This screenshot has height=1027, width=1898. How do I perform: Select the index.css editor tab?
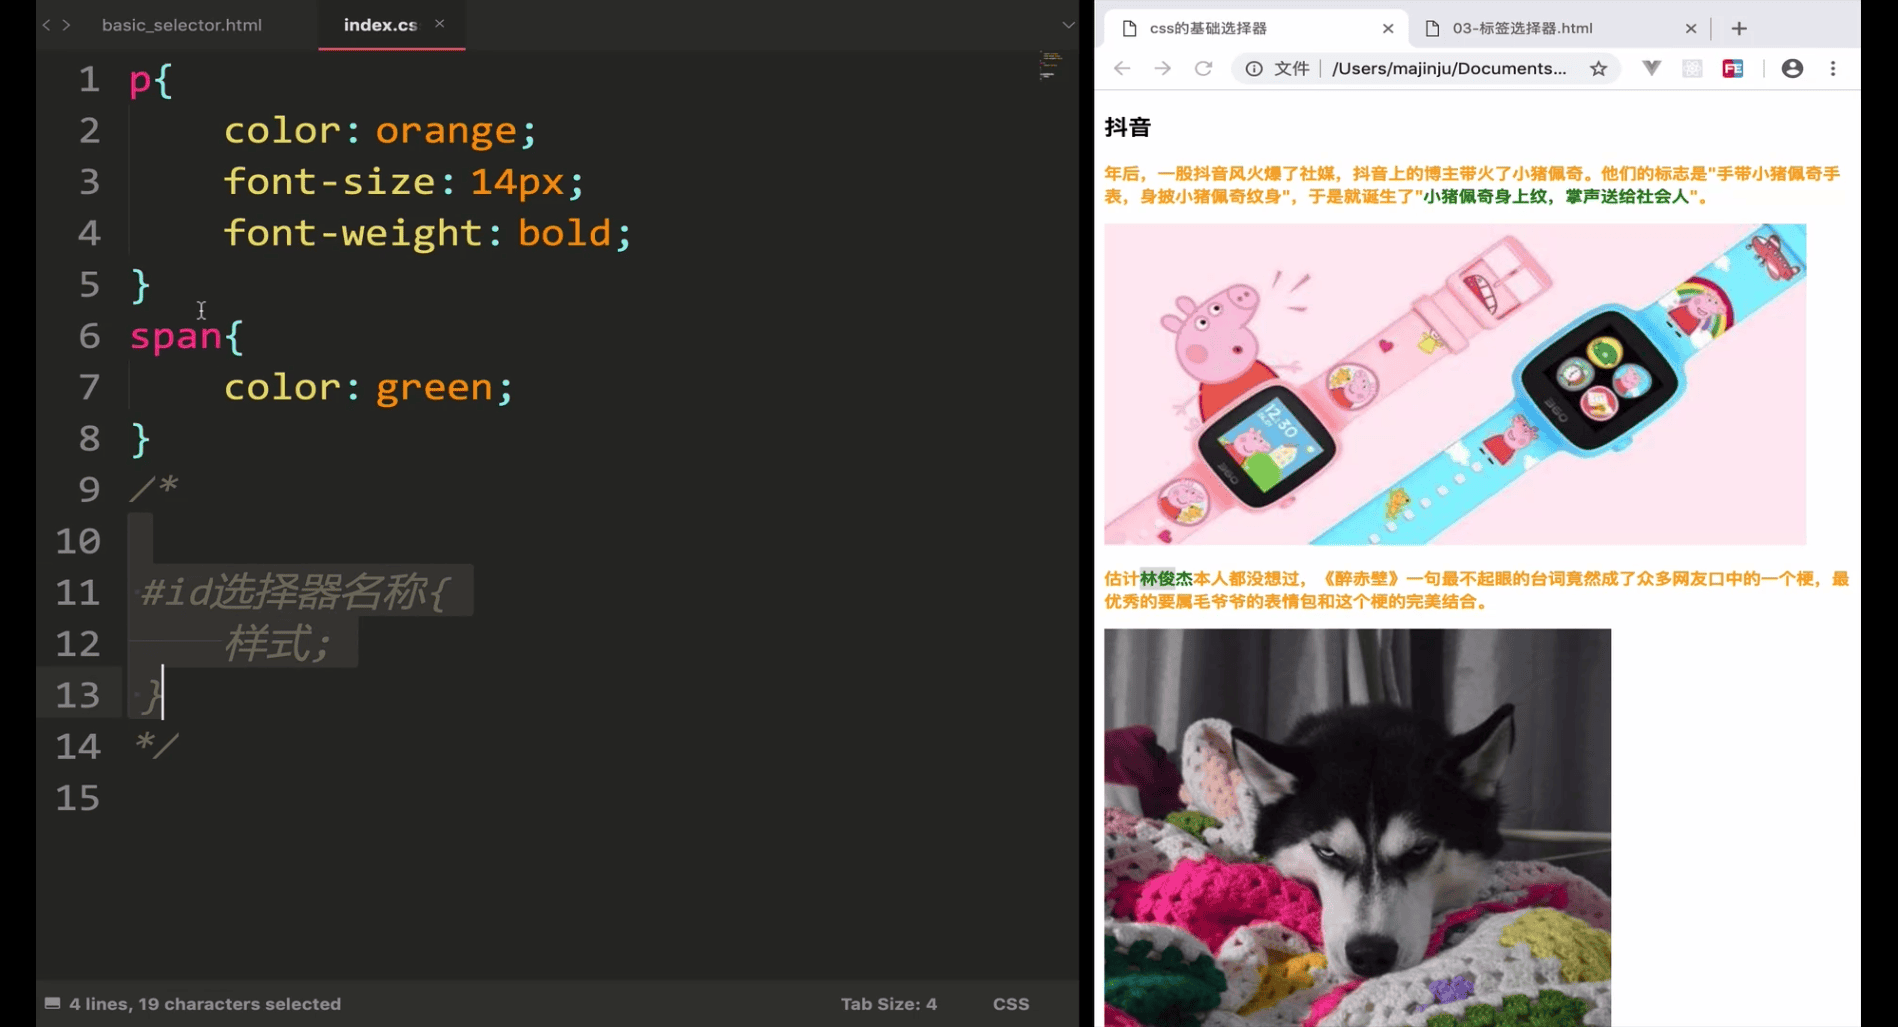[380, 25]
